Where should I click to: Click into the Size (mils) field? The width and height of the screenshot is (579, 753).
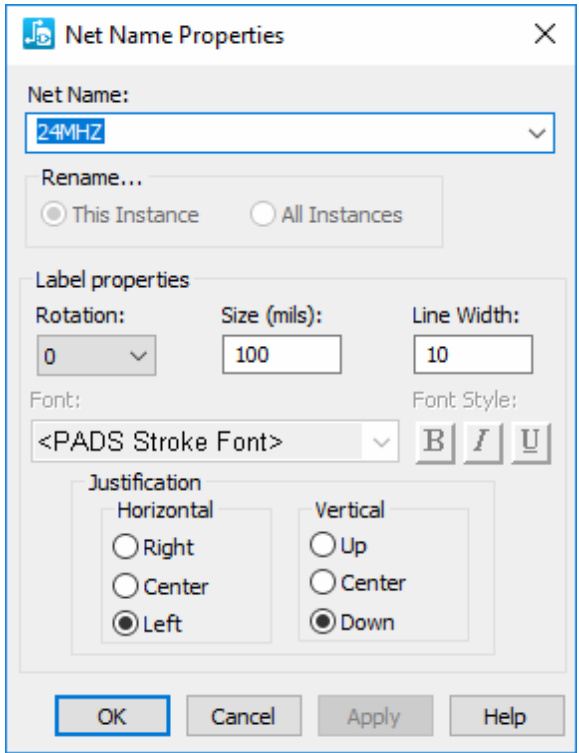[282, 354]
